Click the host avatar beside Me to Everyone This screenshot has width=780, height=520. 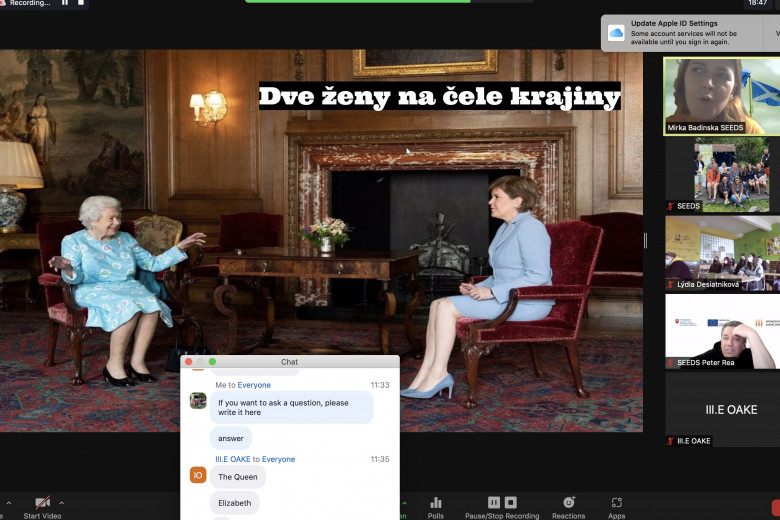click(x=198, y=401)
